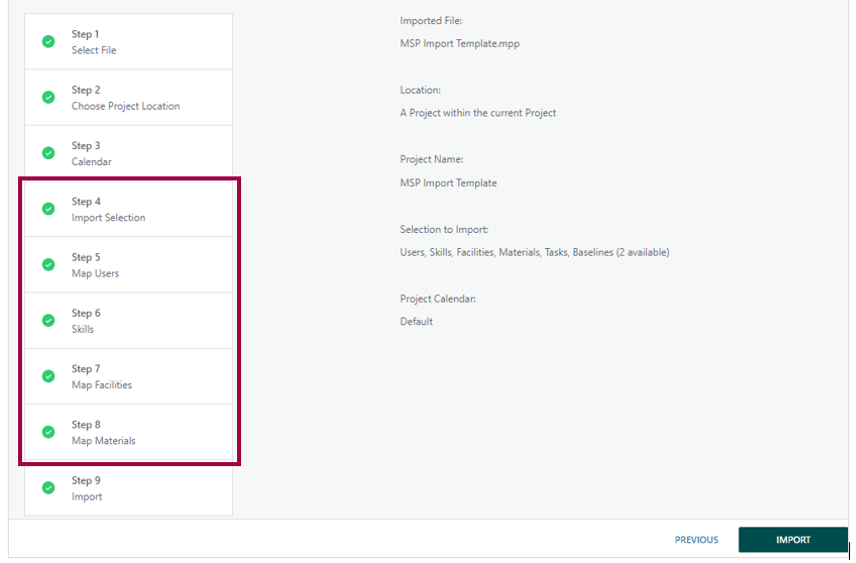Screen dimensions: 856x563
Task: Click the Project Calendar value 'Default'
Action: [416, 322]
